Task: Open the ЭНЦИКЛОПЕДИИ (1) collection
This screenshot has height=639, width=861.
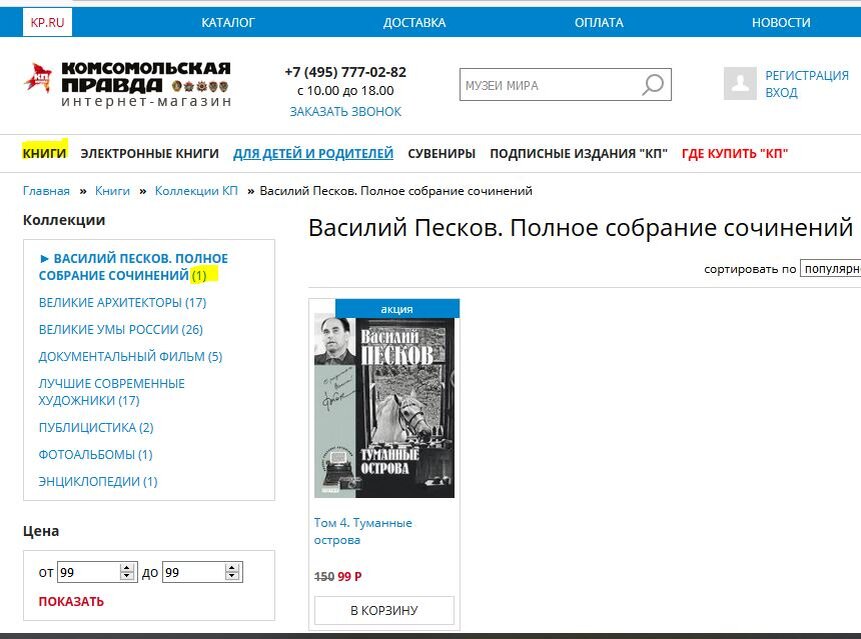Action: point(98,481)
